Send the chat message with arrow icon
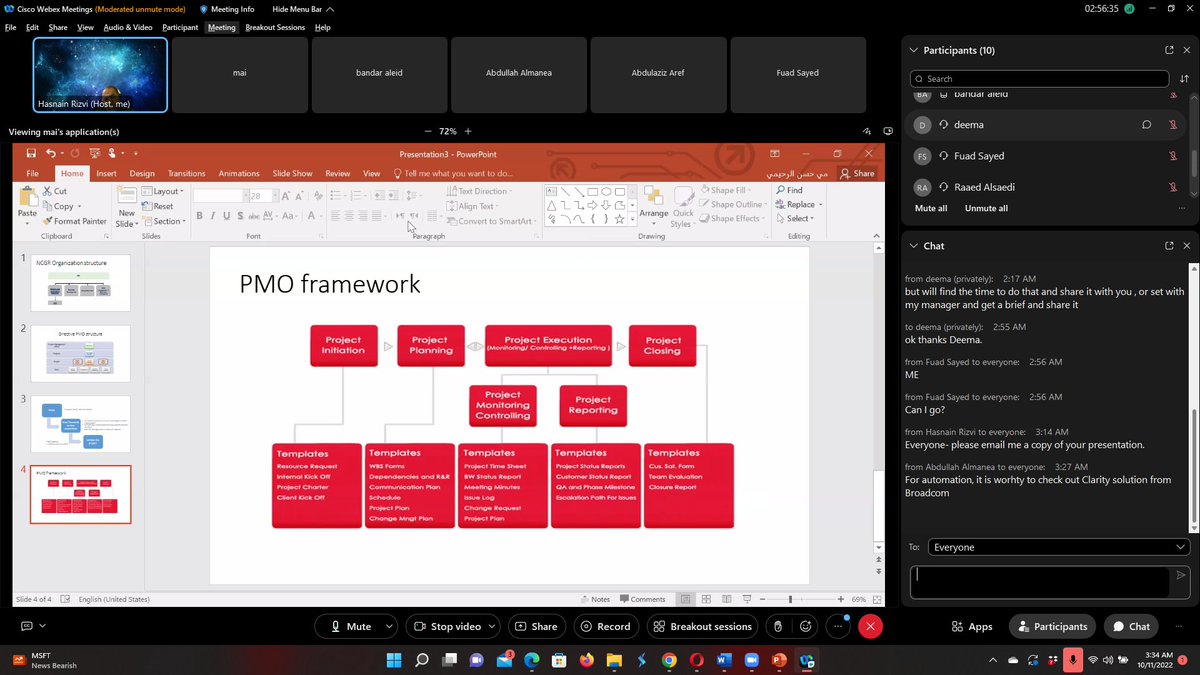This screenshot has width=1200, height=675. point(1181,575)
